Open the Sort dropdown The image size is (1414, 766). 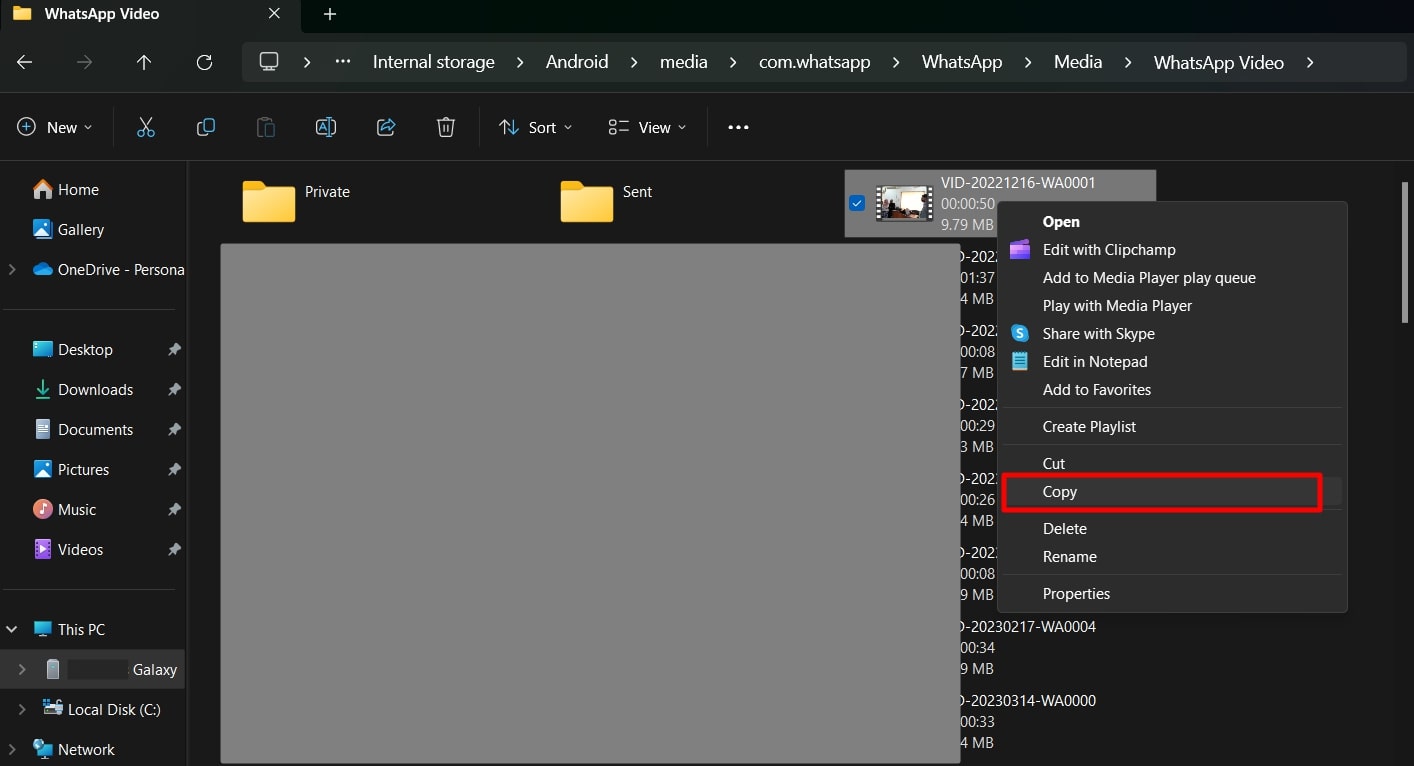point(536,127)
